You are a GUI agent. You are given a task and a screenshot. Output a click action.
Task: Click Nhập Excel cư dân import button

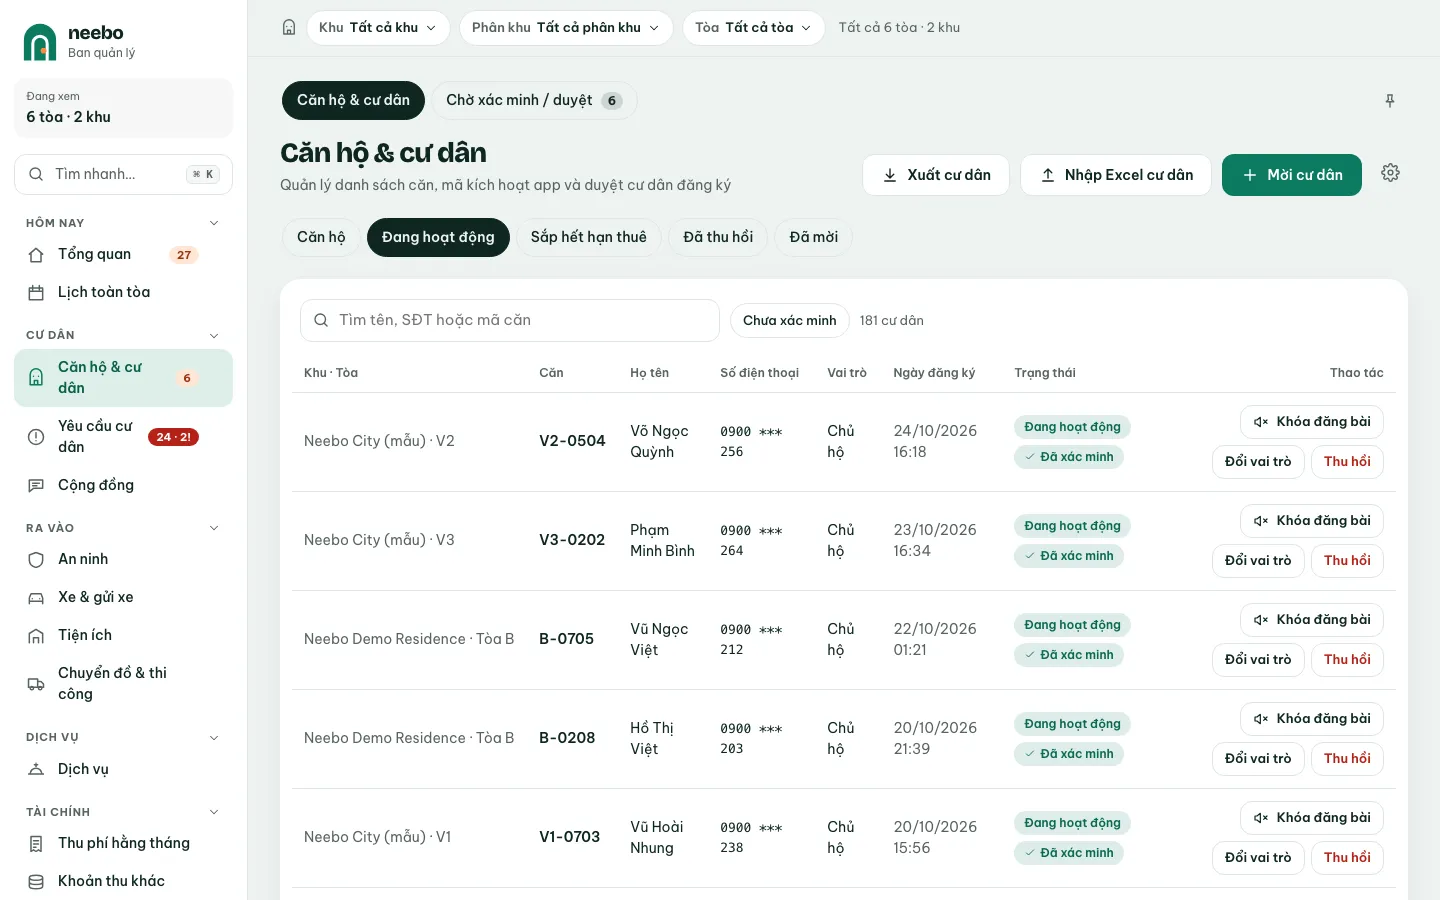pos(1116,175)
